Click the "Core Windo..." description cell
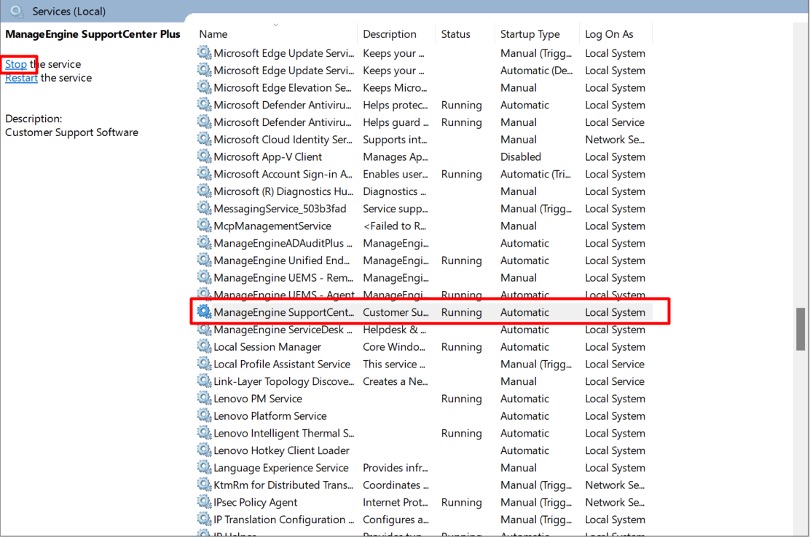 pos(394,347)
